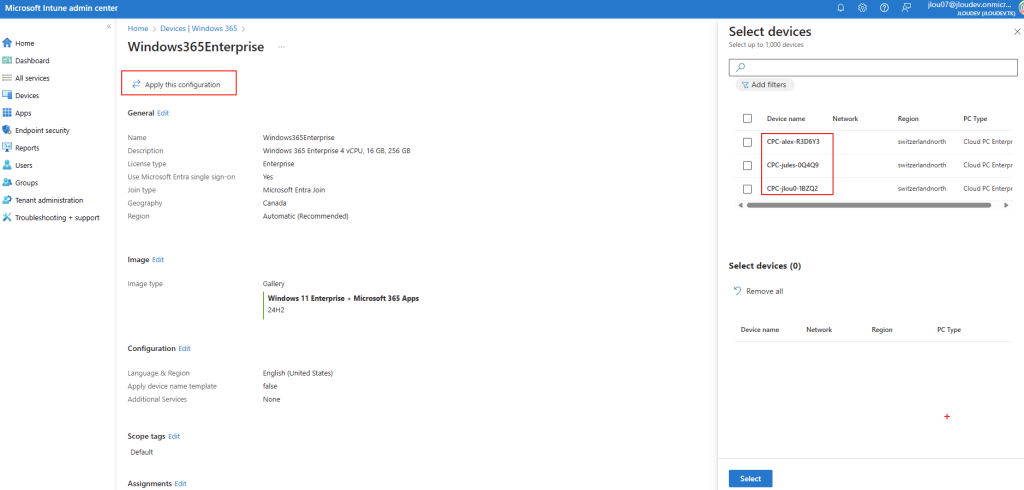Sort by the Region column in the upper device list

(908, 119)
